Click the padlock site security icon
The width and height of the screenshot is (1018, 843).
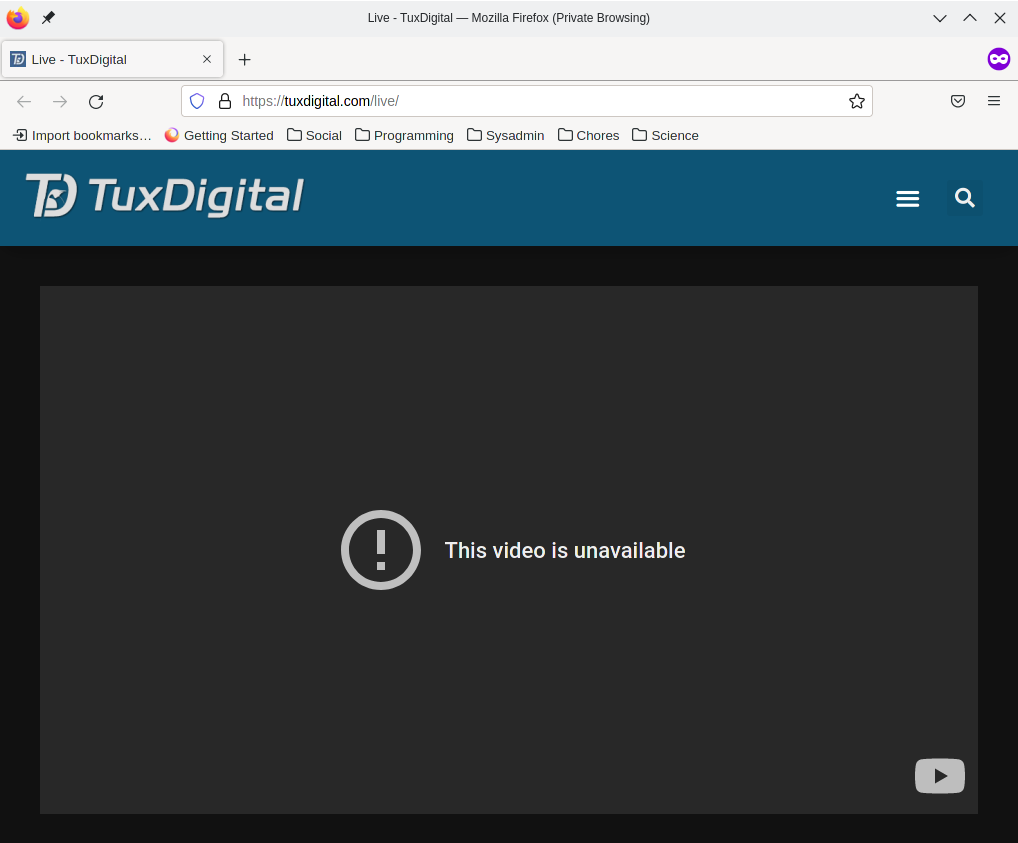(x=225, y=101)
